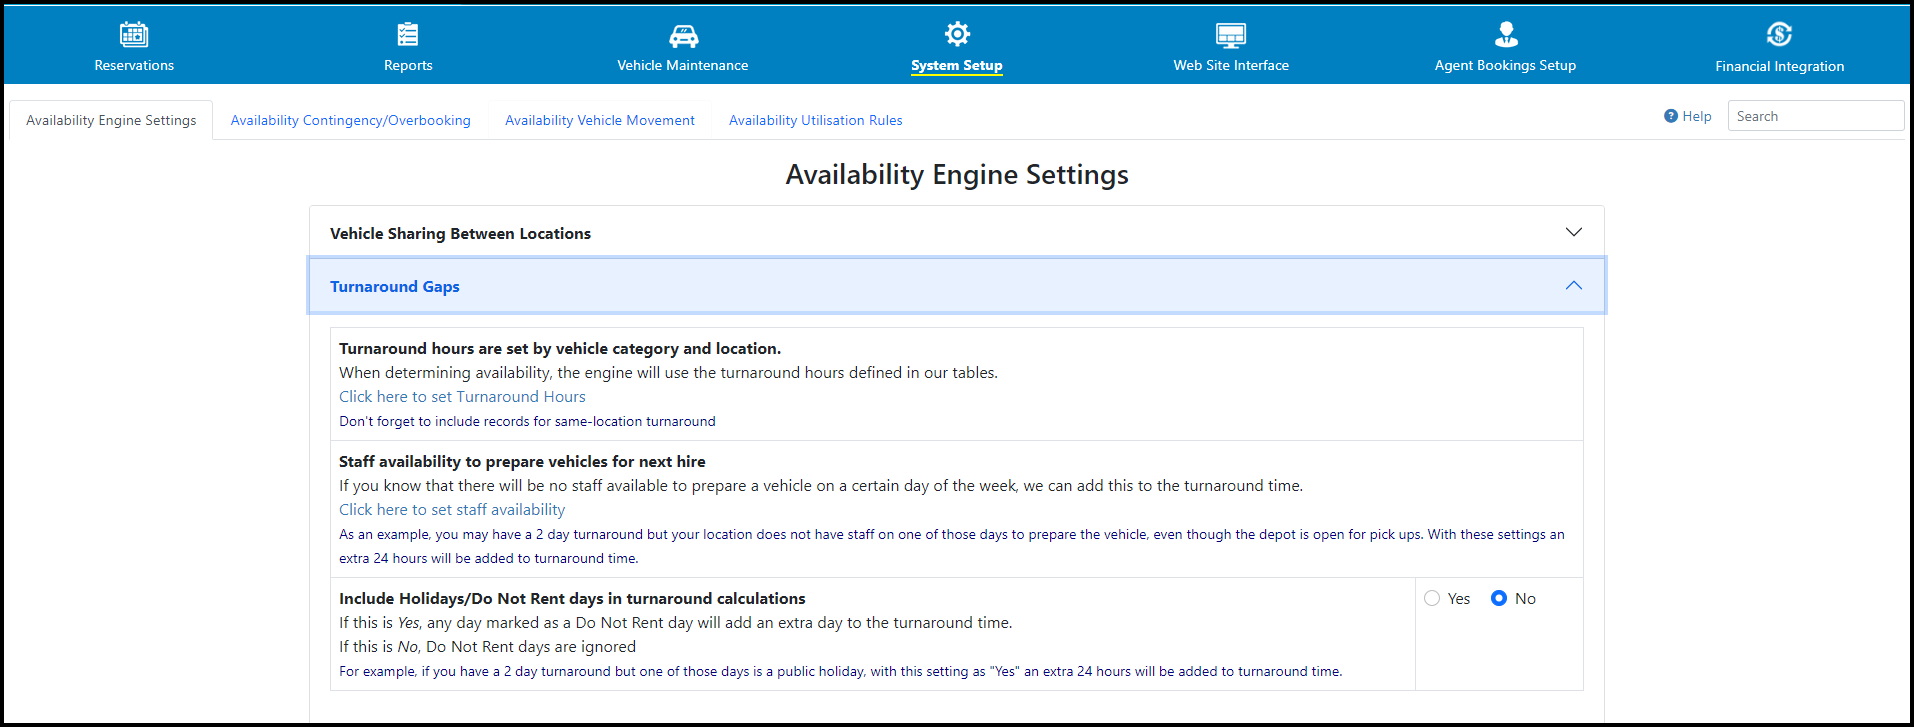This screenshot has width=1914, height=727.
Task: Go to the Web Site Interface menu label
Action: [1231, 65]
